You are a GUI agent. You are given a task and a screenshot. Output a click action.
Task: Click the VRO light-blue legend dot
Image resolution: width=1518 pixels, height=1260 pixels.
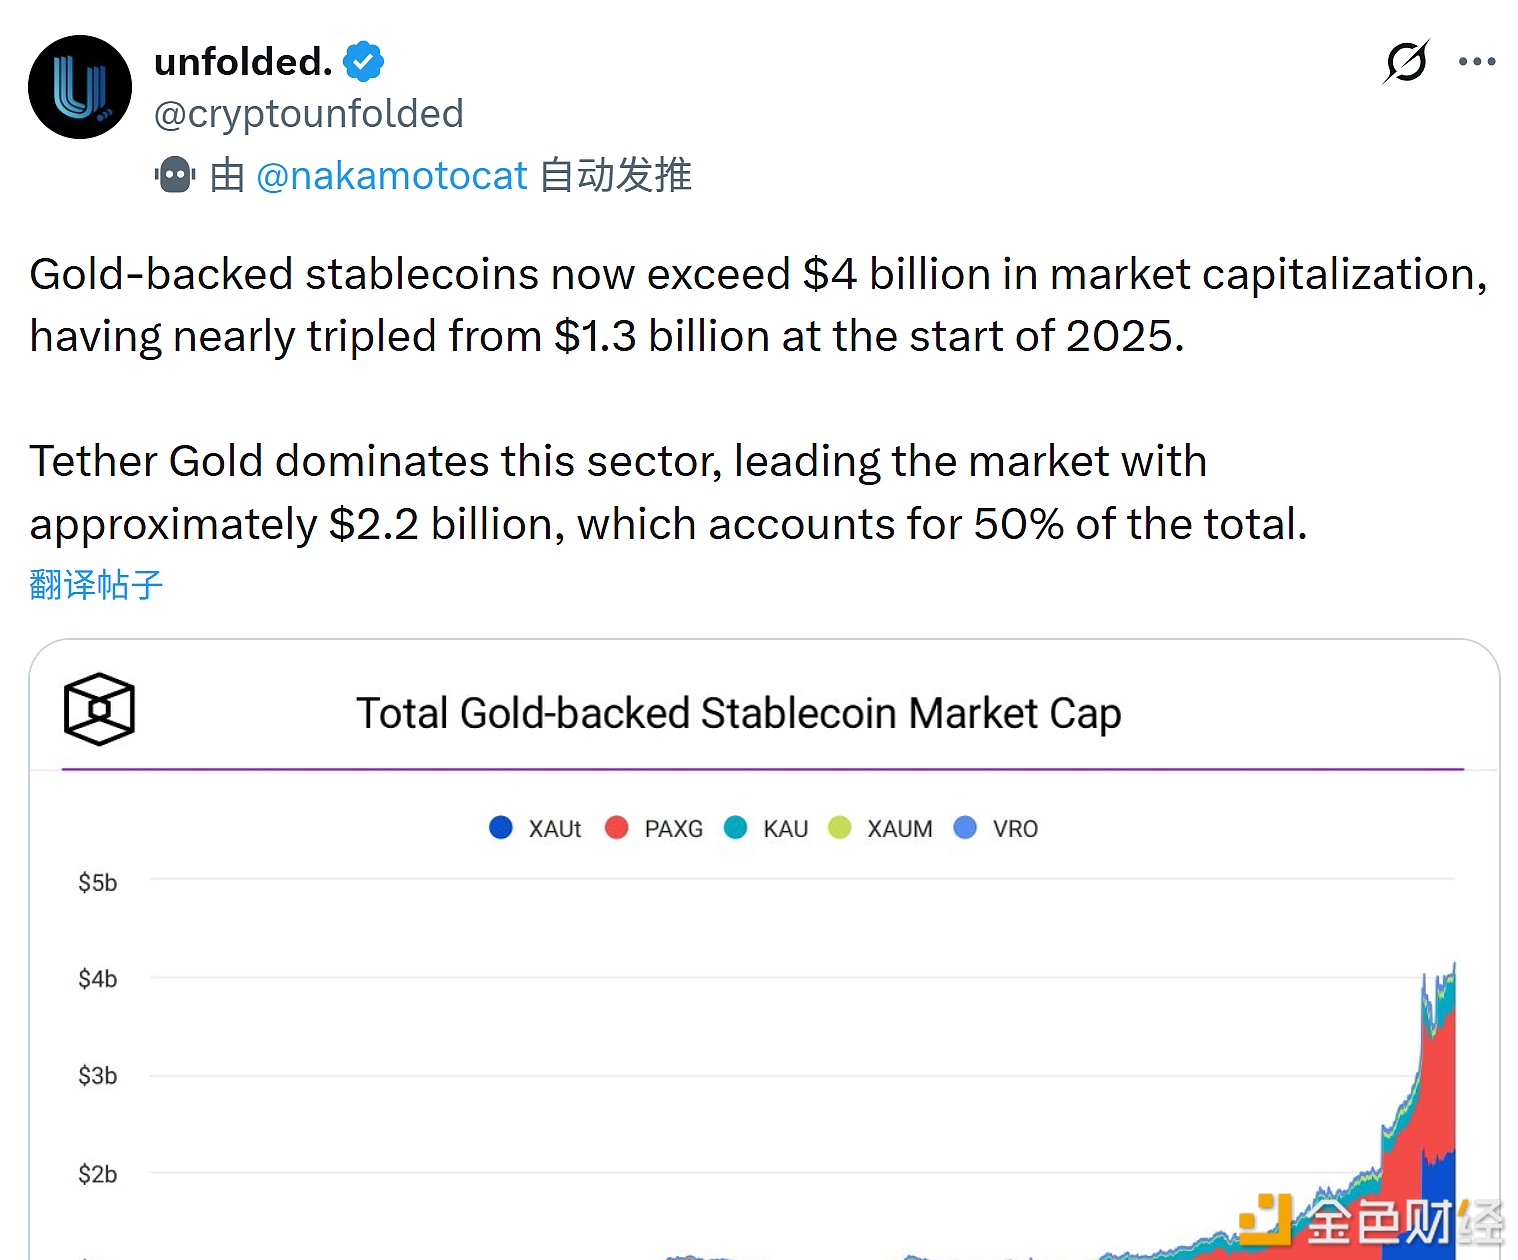click(x=965, y=828)
